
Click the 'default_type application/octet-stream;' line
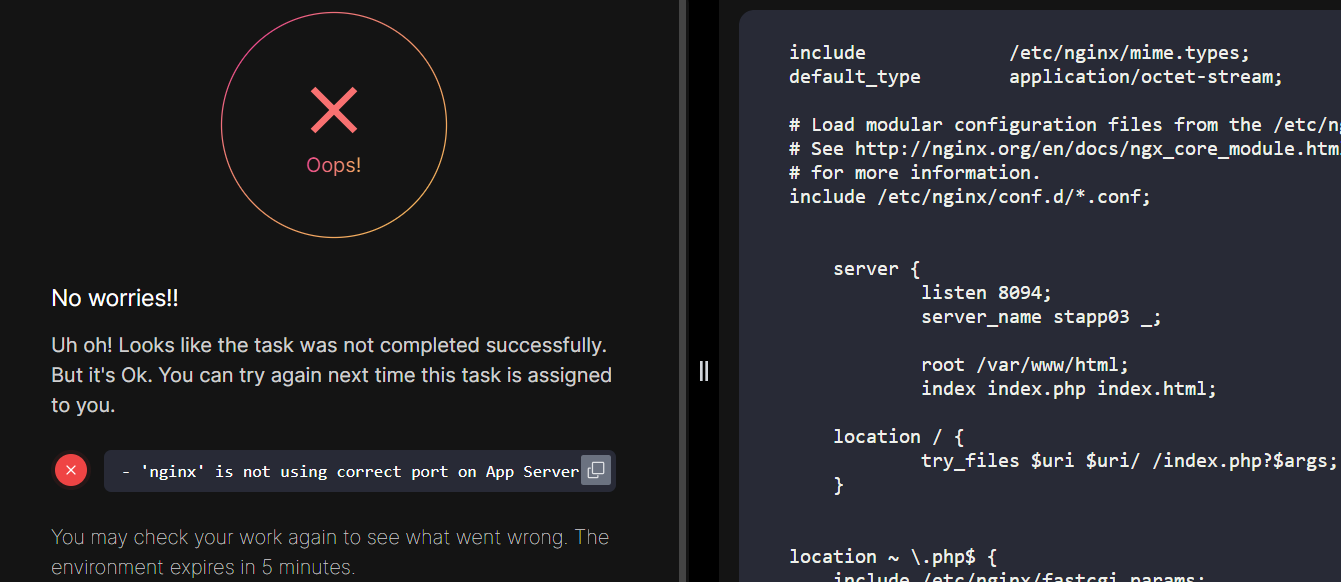1035,77
